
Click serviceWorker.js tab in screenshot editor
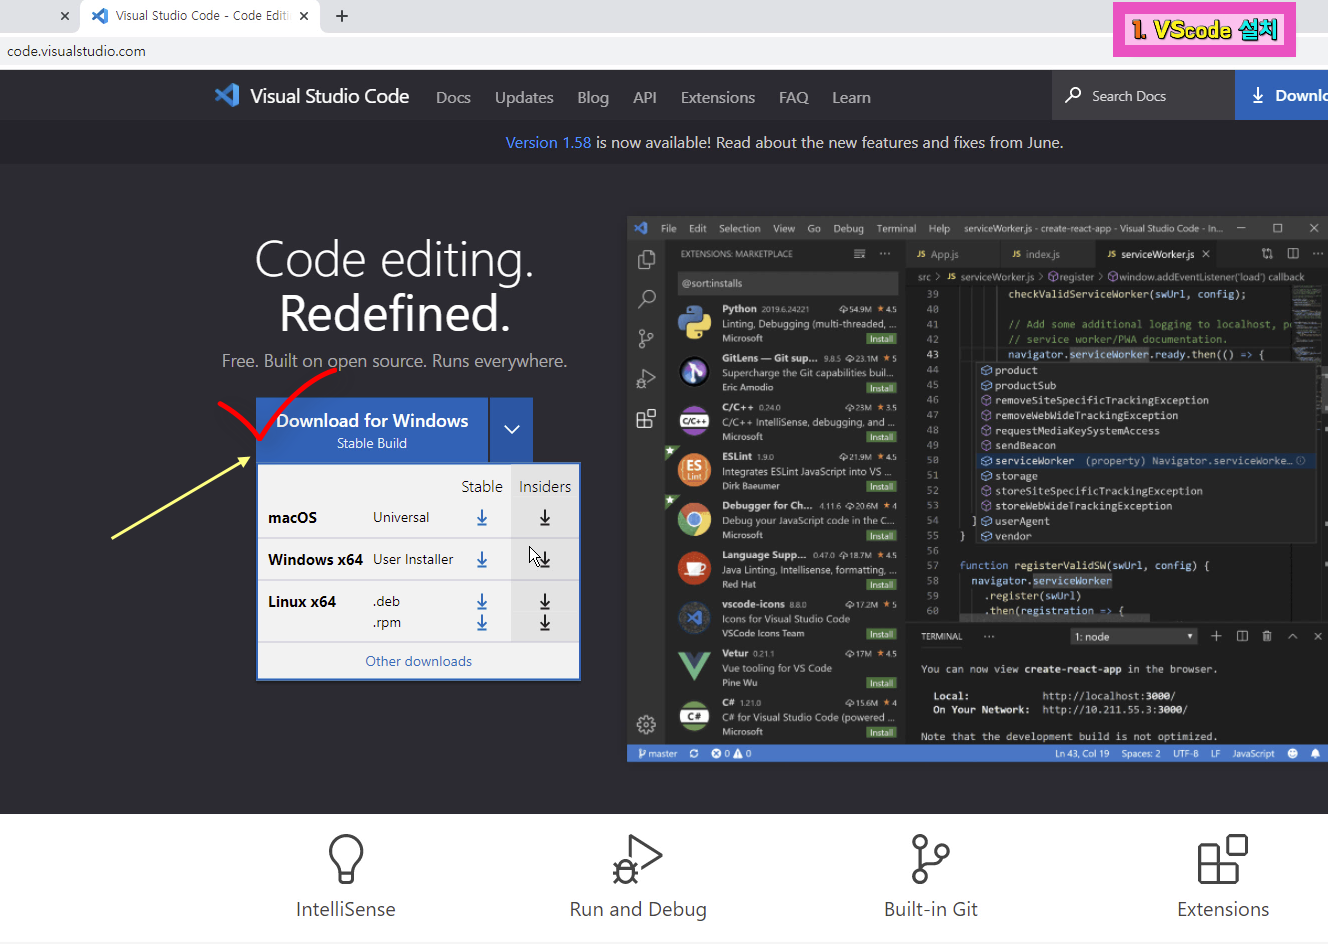[1157, 254]
